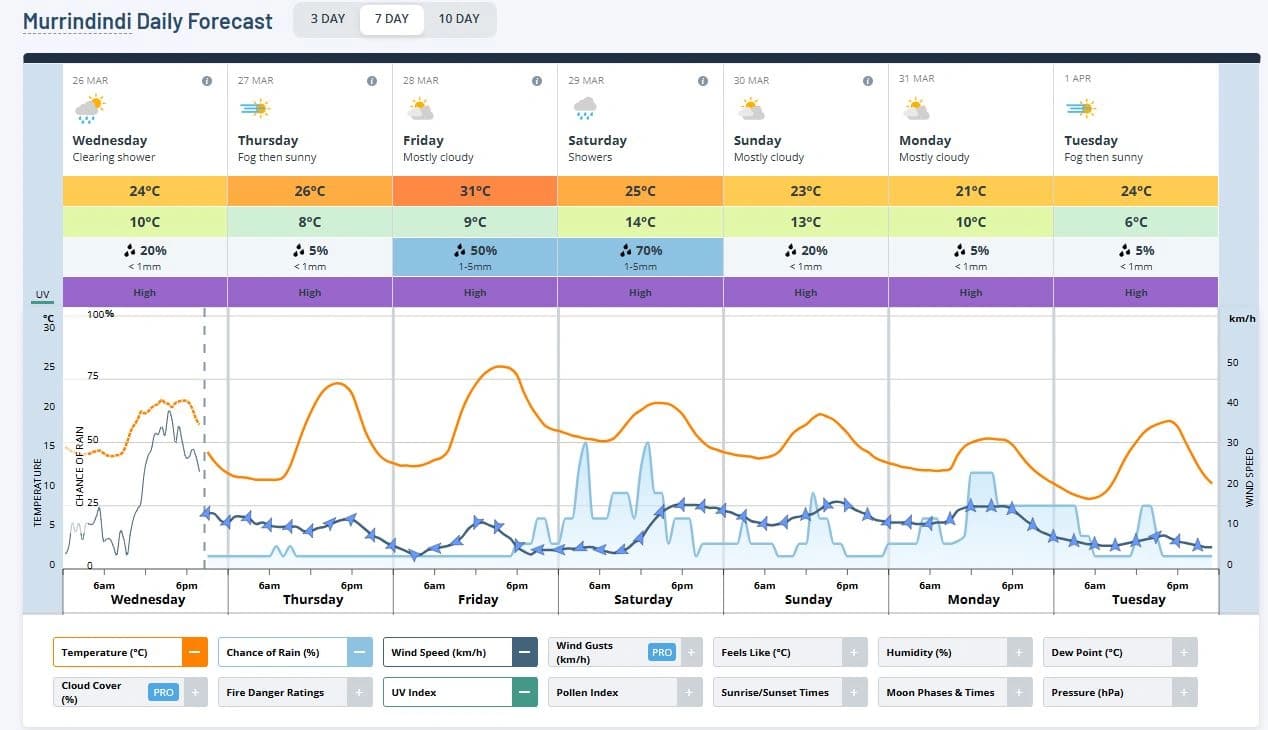
Task: Click Tuesday's High UV bar
Action: (x=1136, y=292)
